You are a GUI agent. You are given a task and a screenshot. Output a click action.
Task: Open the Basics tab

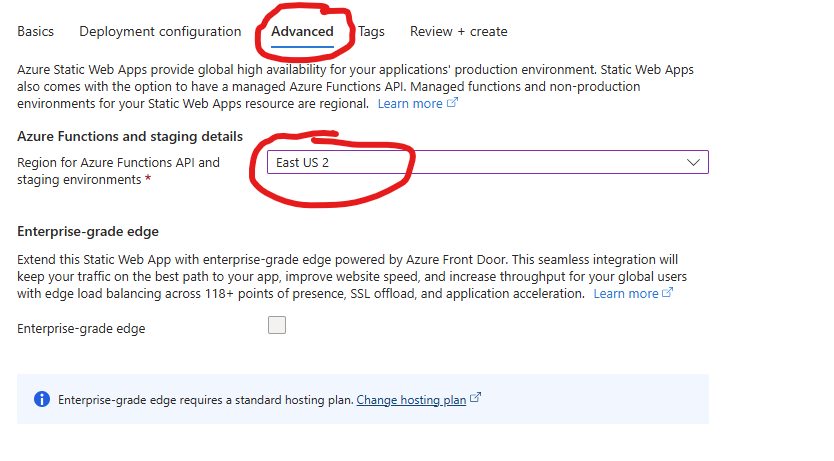(x=35, y=32)
